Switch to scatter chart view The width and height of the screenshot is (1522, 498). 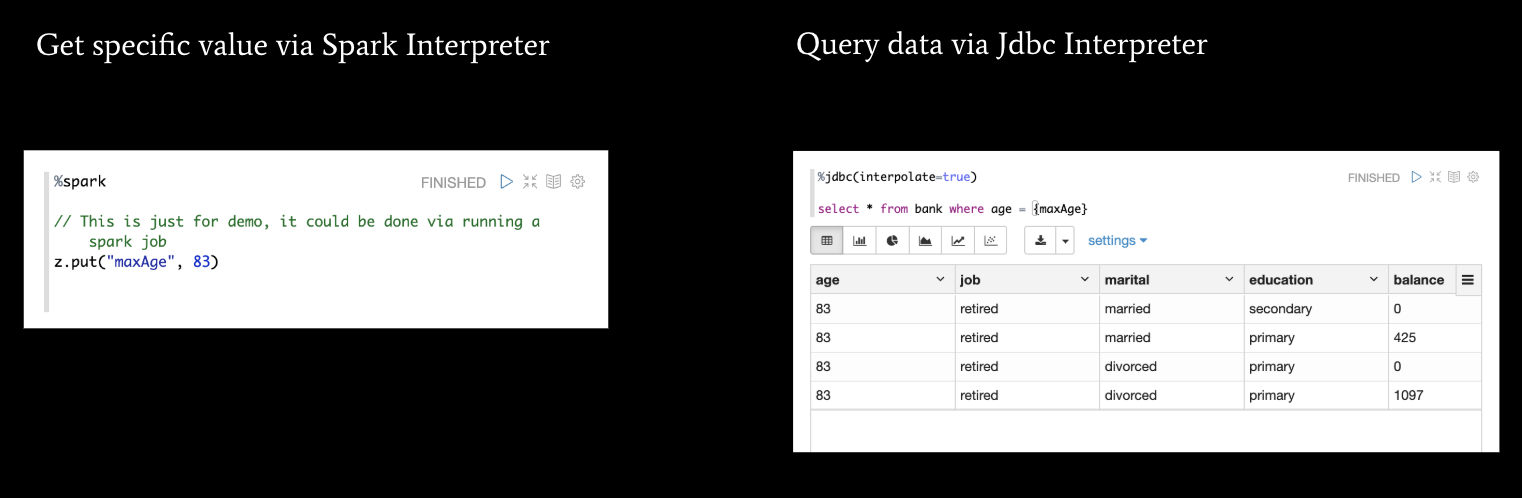(990, 240)
